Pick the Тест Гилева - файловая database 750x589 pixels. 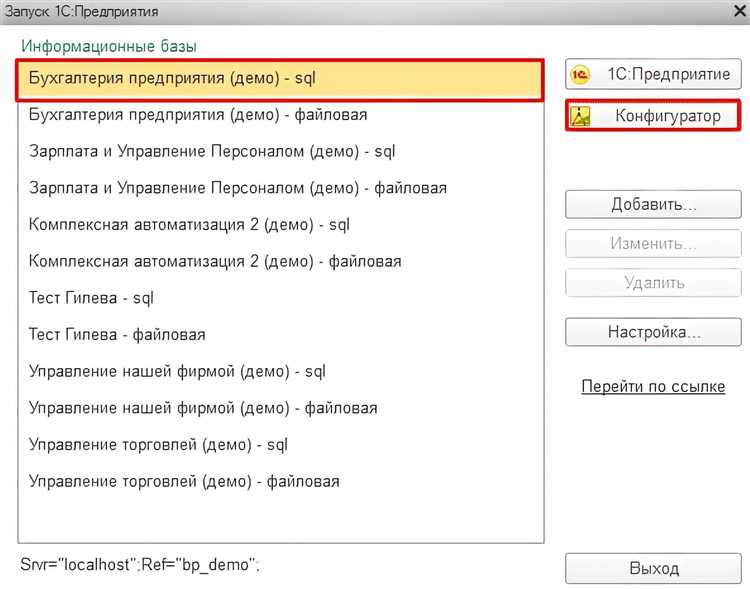pyautogui.click(x=117, y=334)
